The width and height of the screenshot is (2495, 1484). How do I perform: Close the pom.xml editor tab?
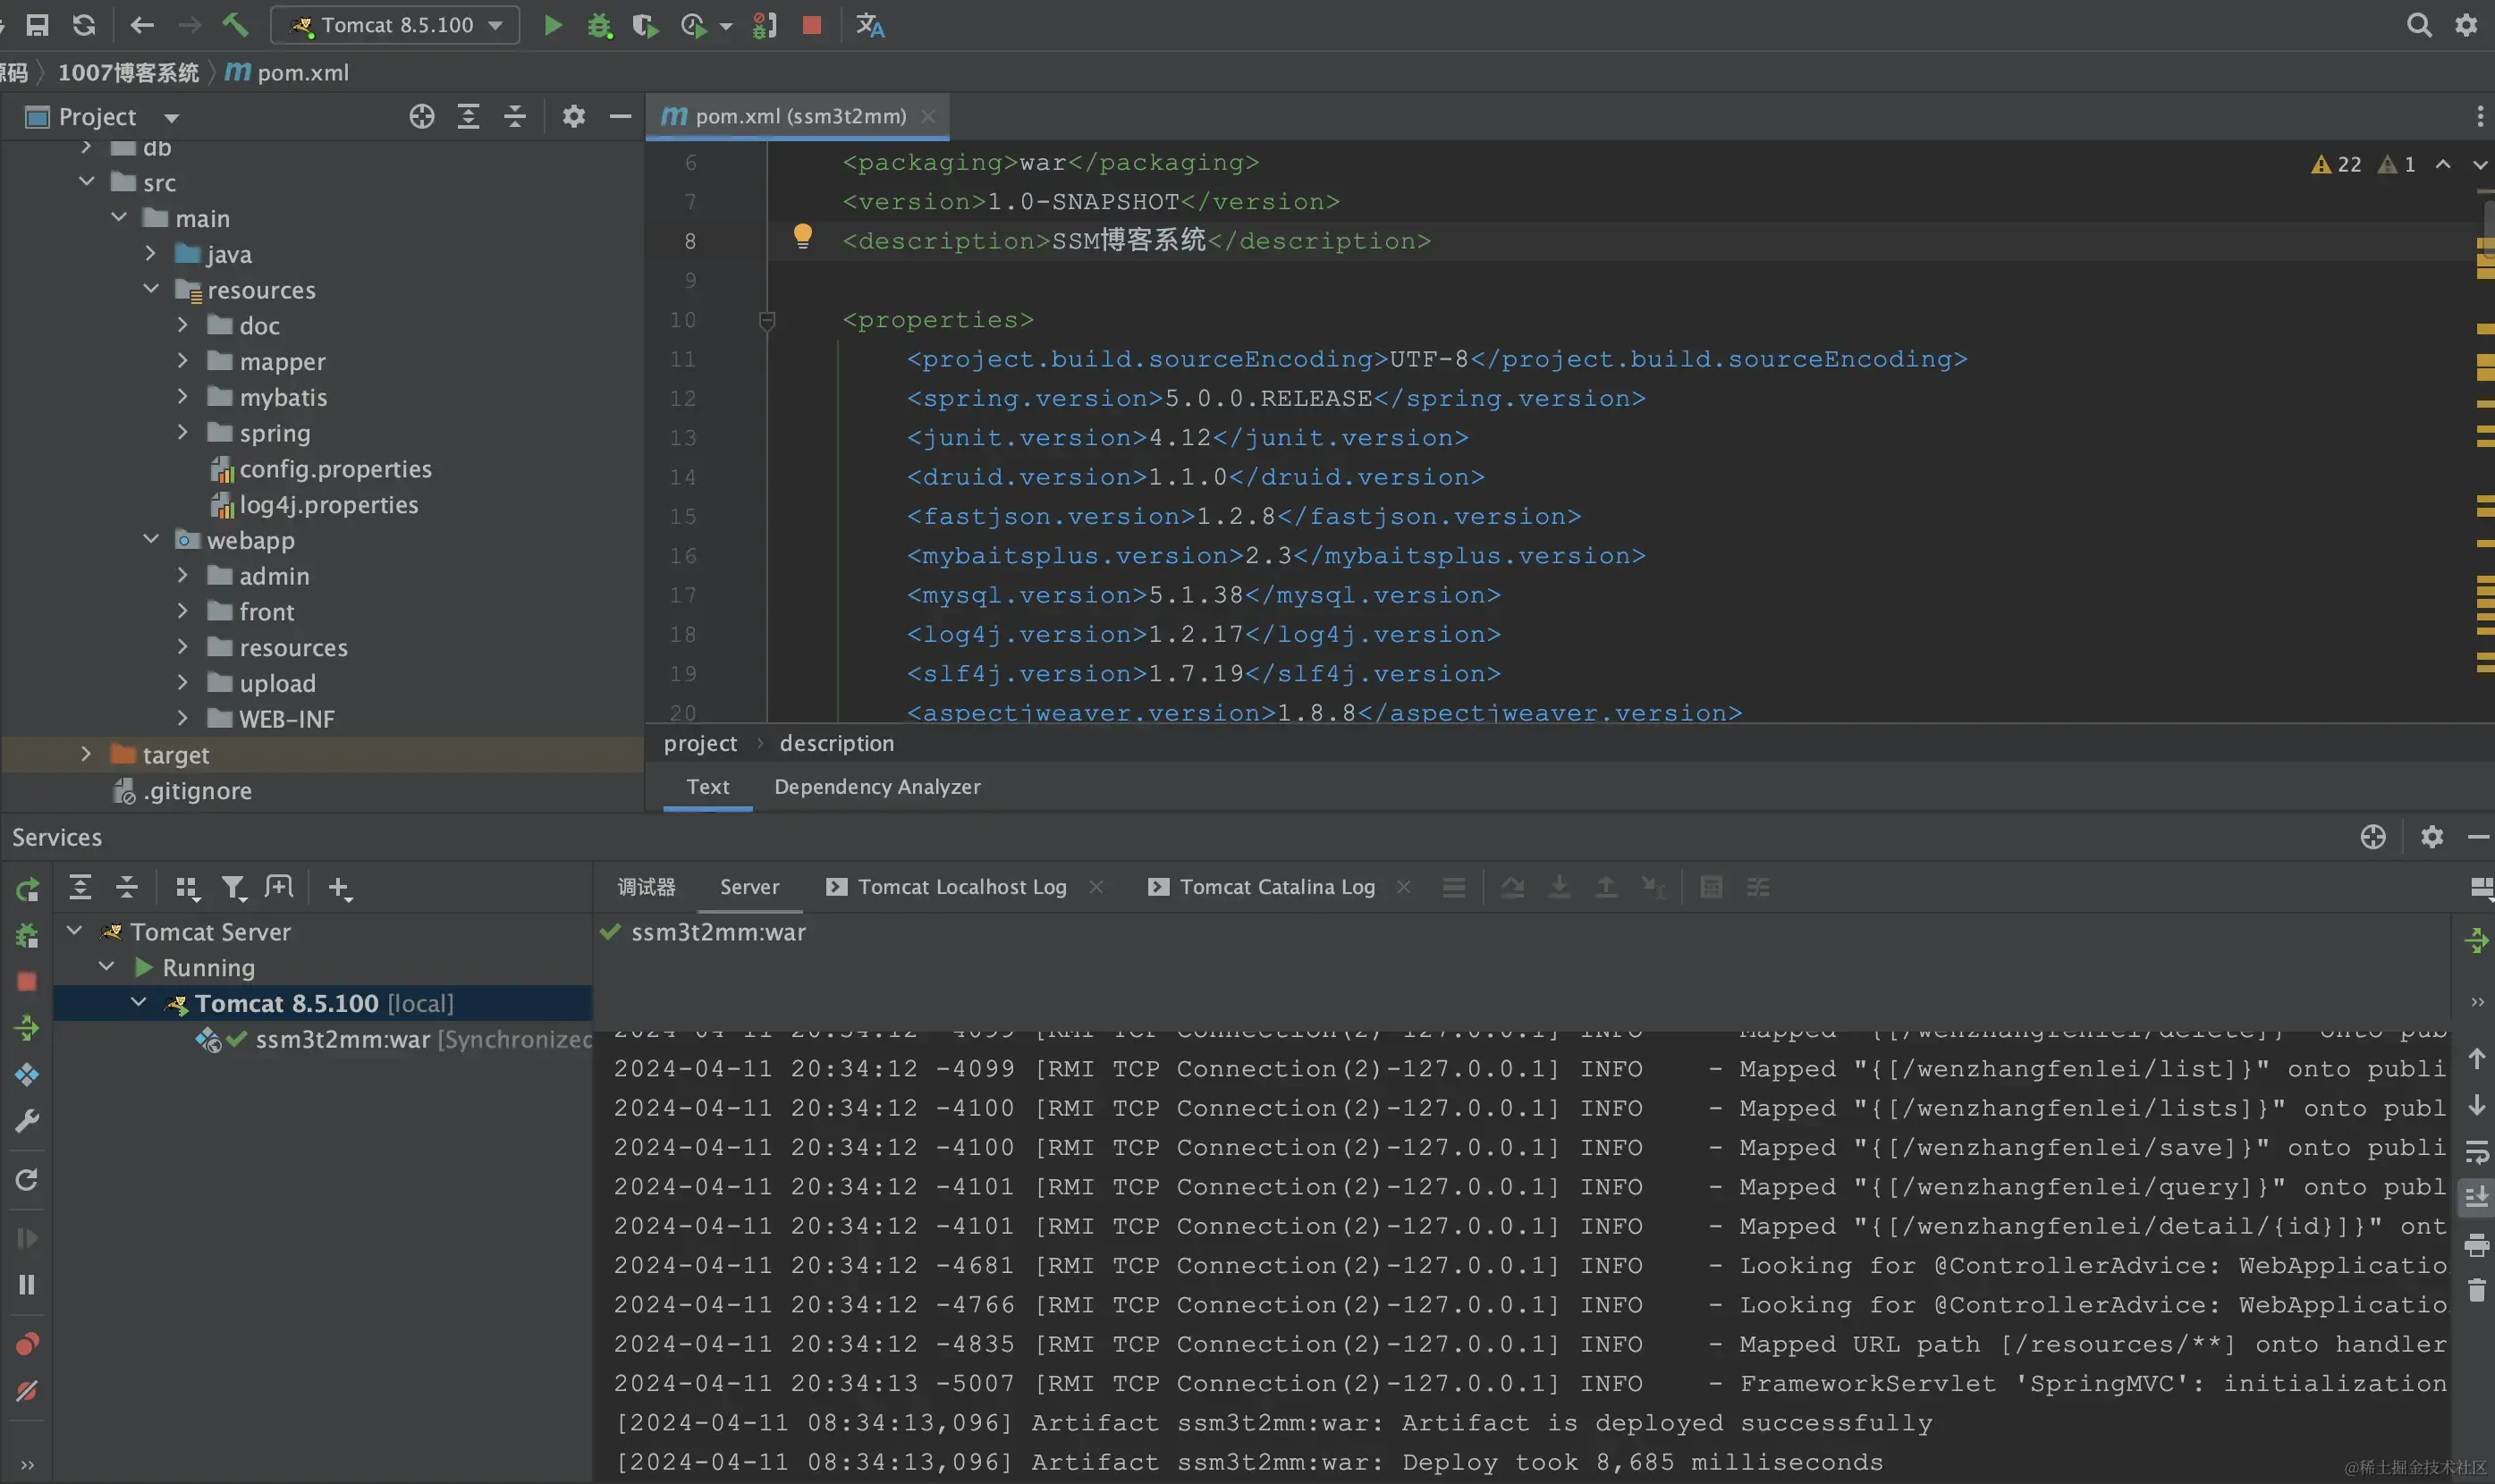(928, 116)
